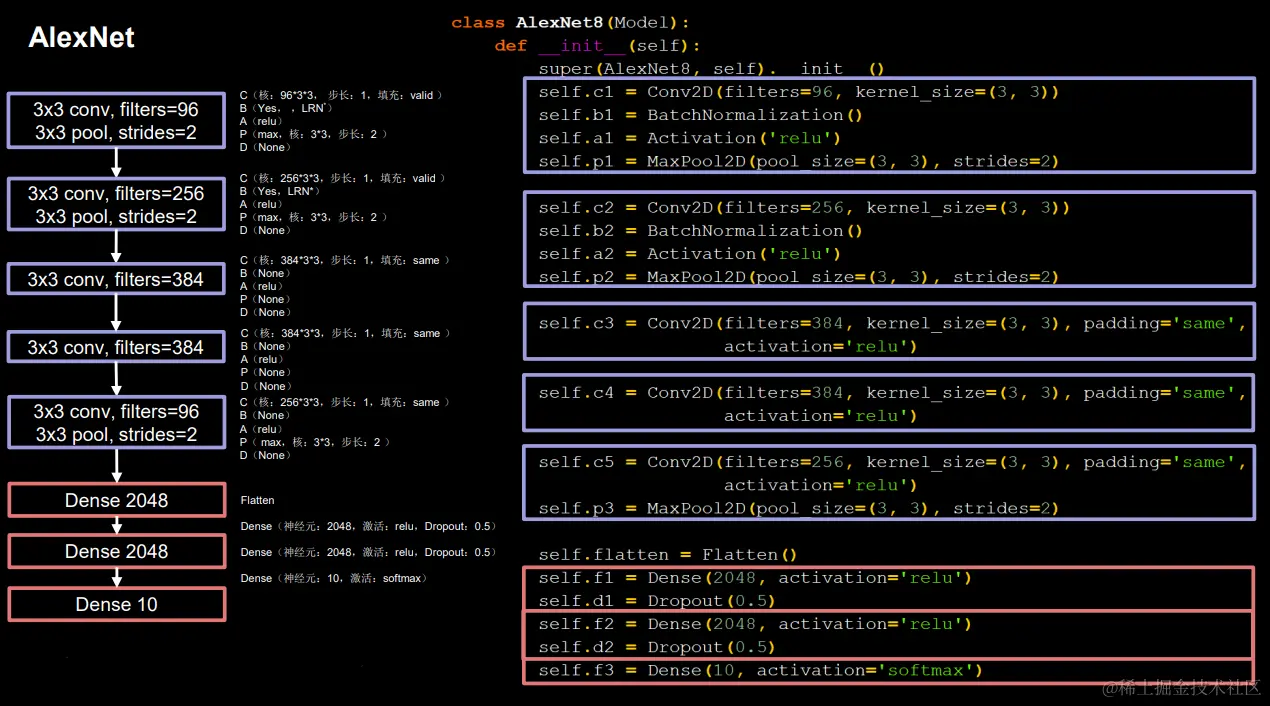Select the "self.d1 = Dropout(0.5)" line

(657, 601)
